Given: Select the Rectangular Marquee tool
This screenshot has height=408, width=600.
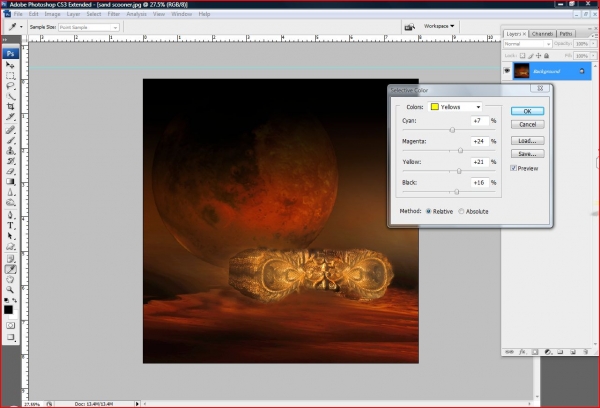Looking at the screenshot, I should (10, 76).
